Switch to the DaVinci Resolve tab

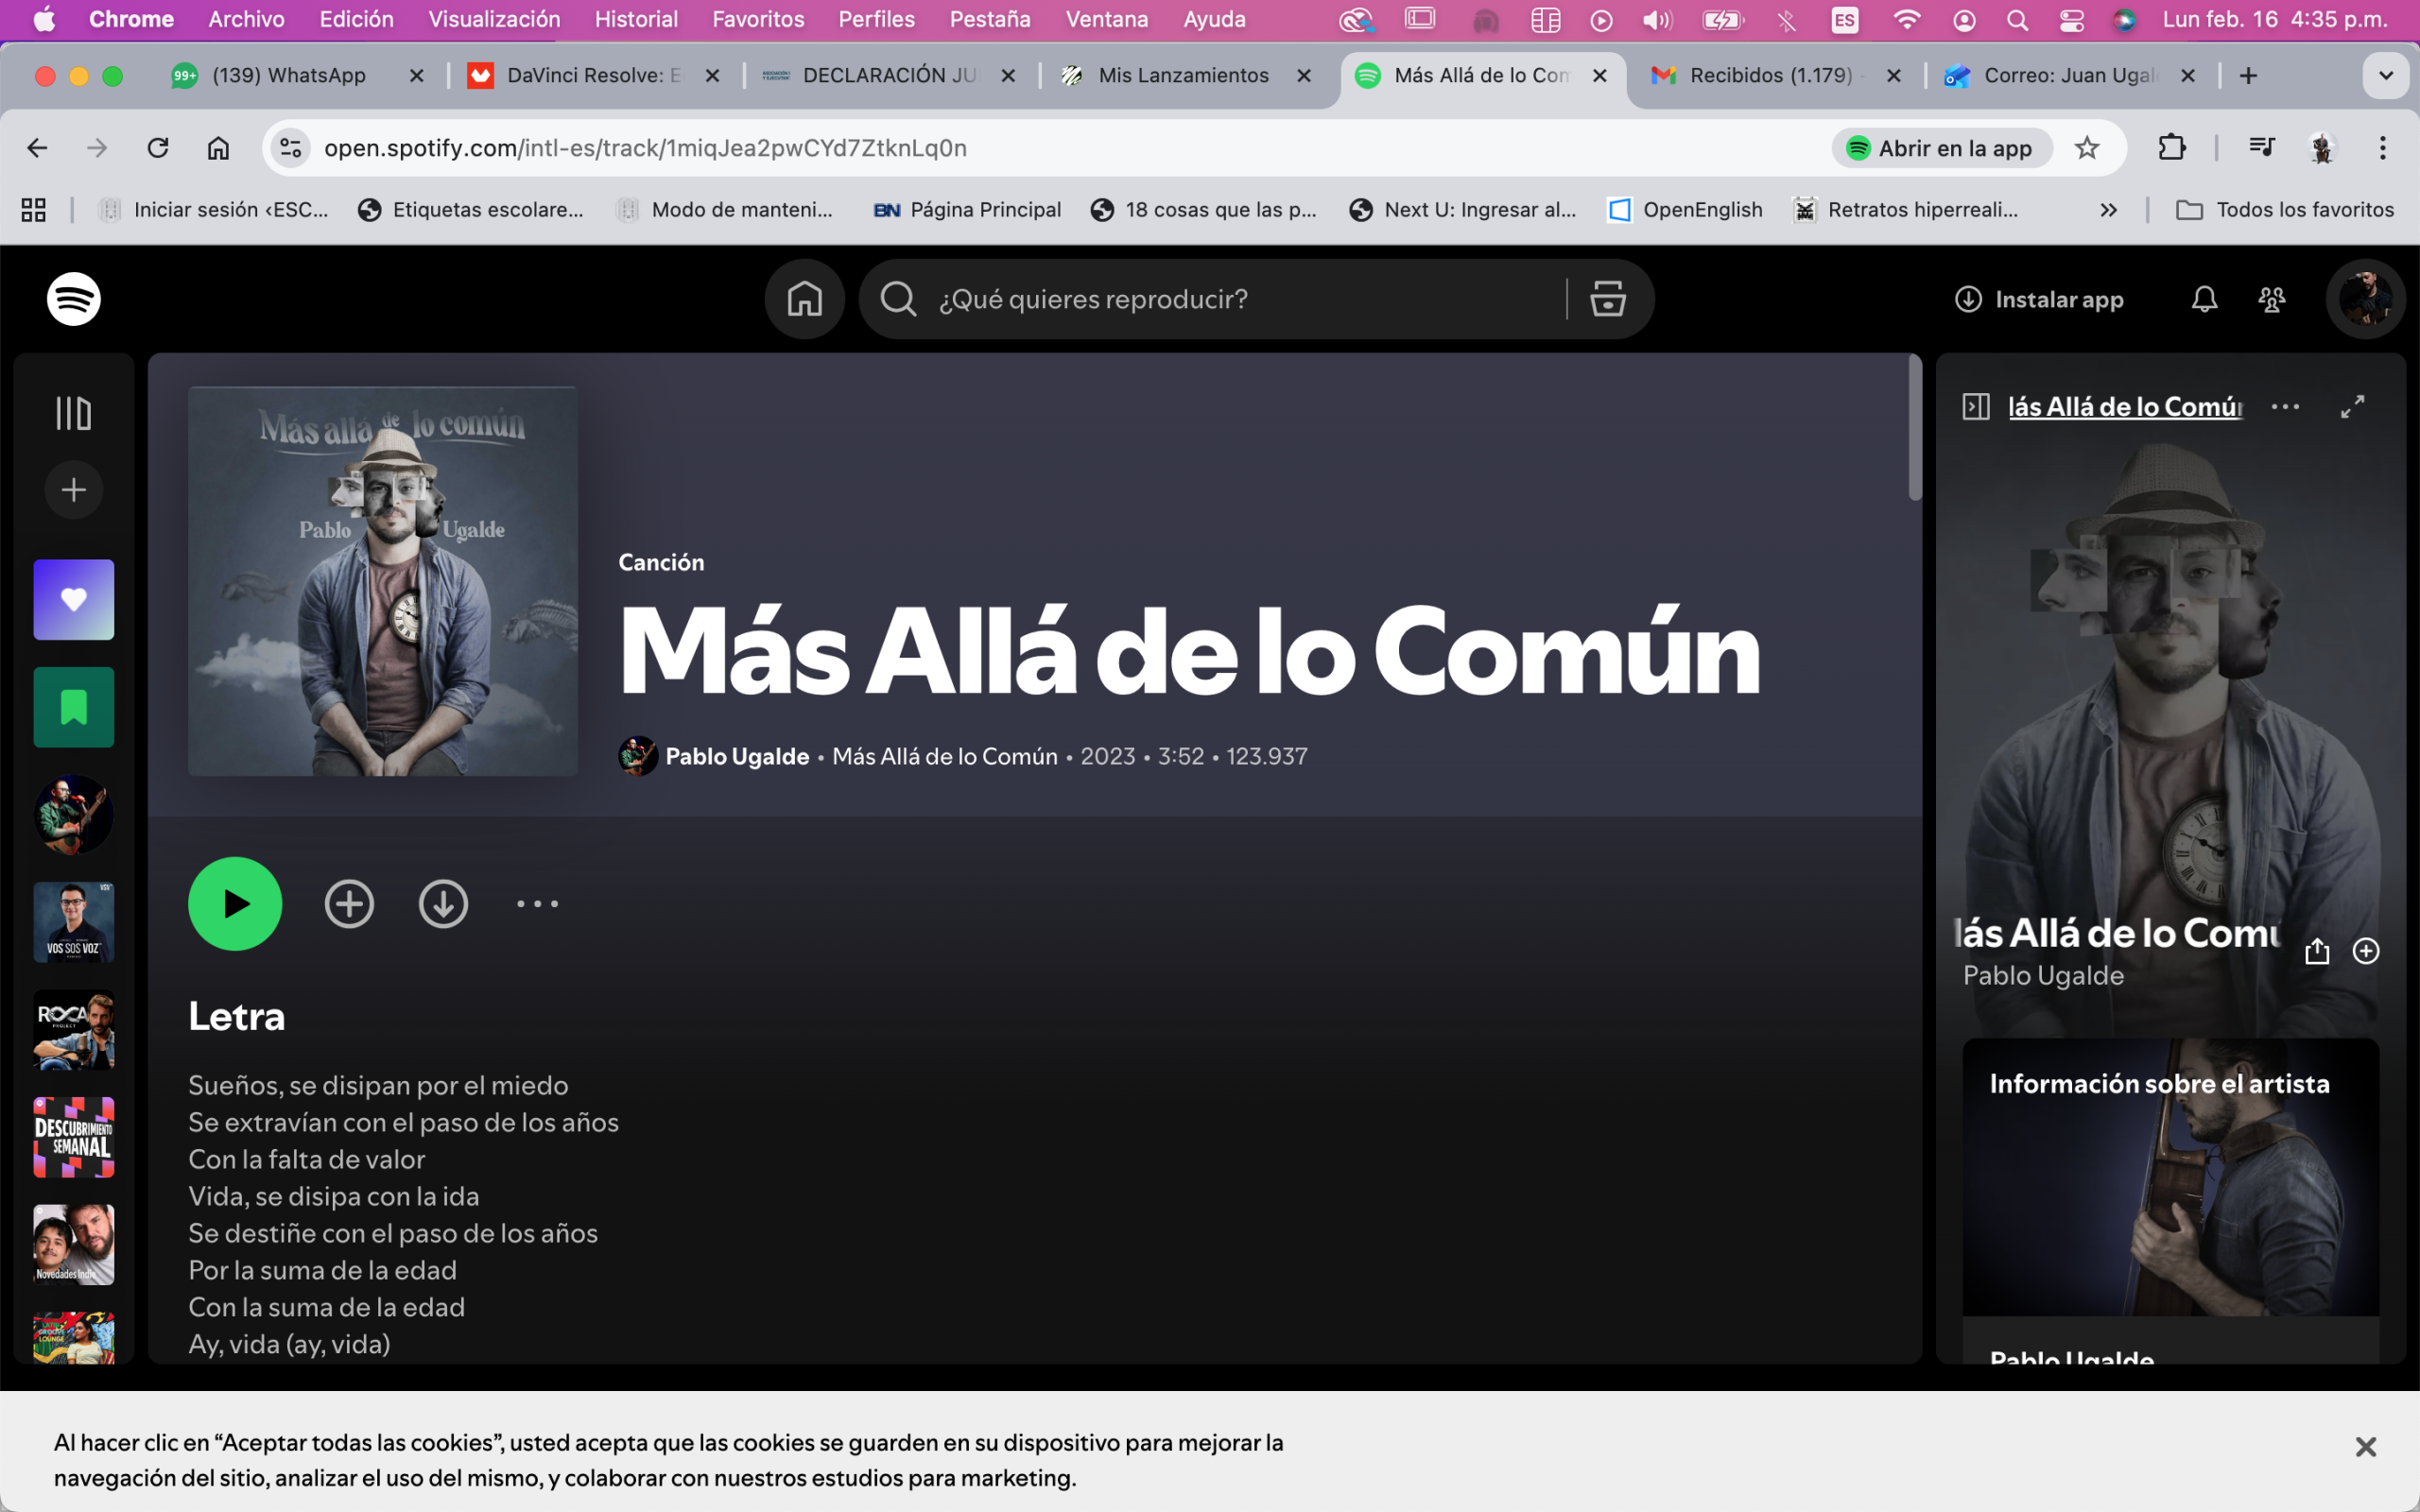593,75
